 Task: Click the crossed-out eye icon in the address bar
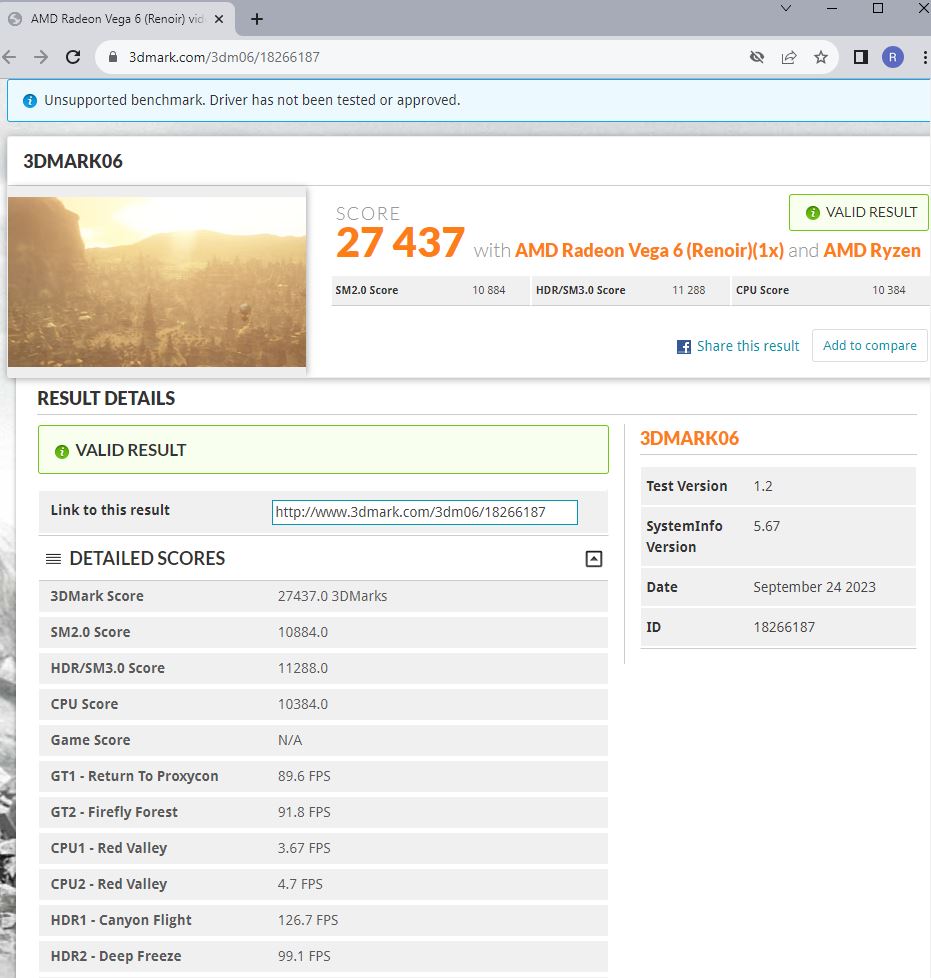click(757, 57)
